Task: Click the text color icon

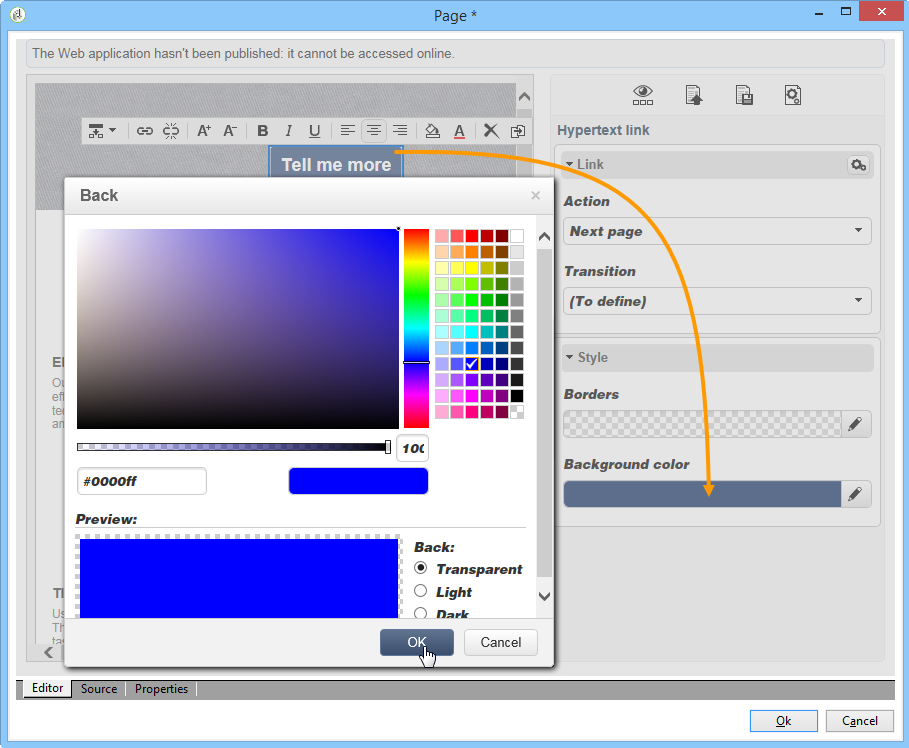Action: [459, 131]
